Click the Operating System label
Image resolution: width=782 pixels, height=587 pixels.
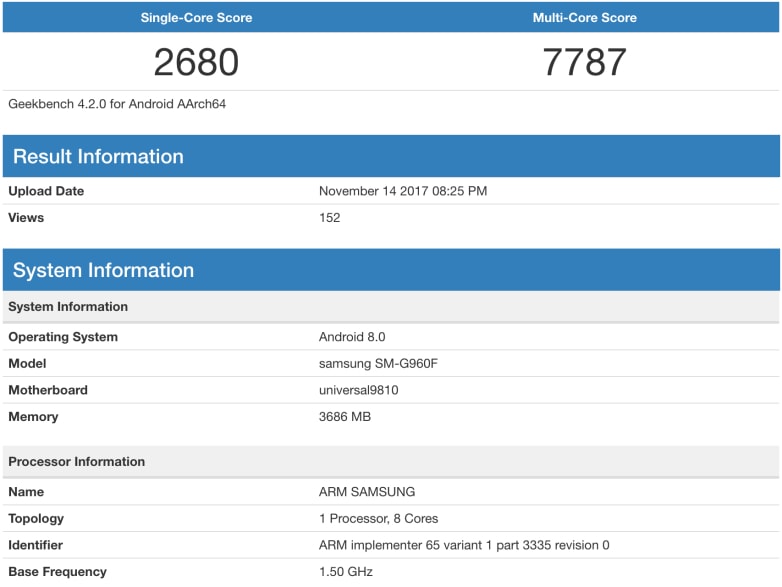pyautogui.click(x=63, y=337)
